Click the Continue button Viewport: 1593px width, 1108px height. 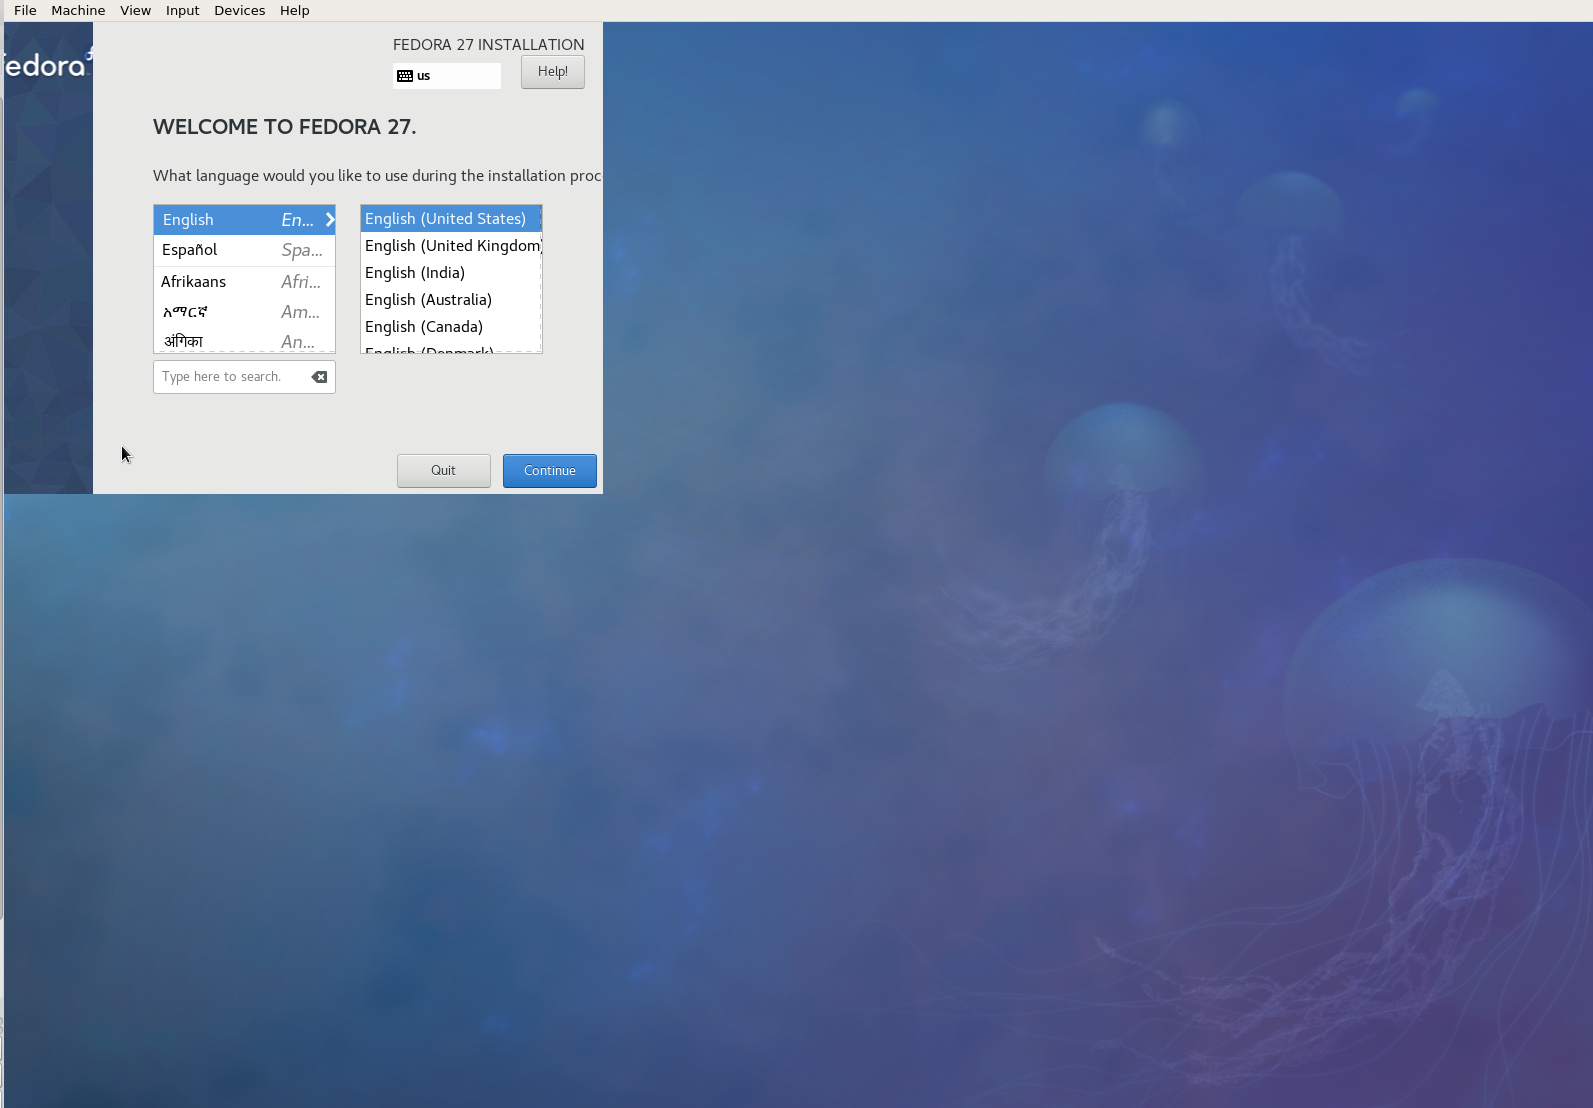pyautogui.click(x=549, y=471)
